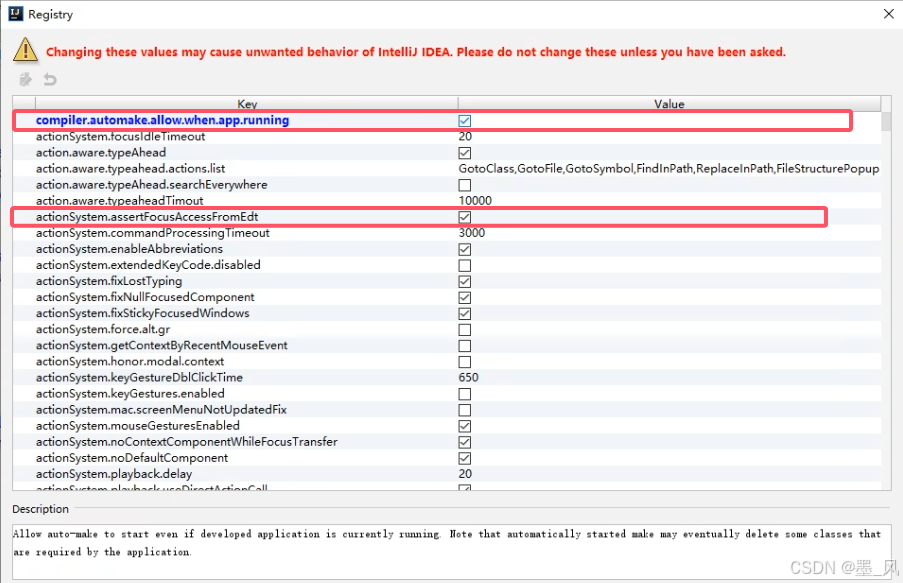Toggle actionSystem.assertFocusAccessFromEdt checkbox
The image size is (903, 583).
(x=465, y=217)
